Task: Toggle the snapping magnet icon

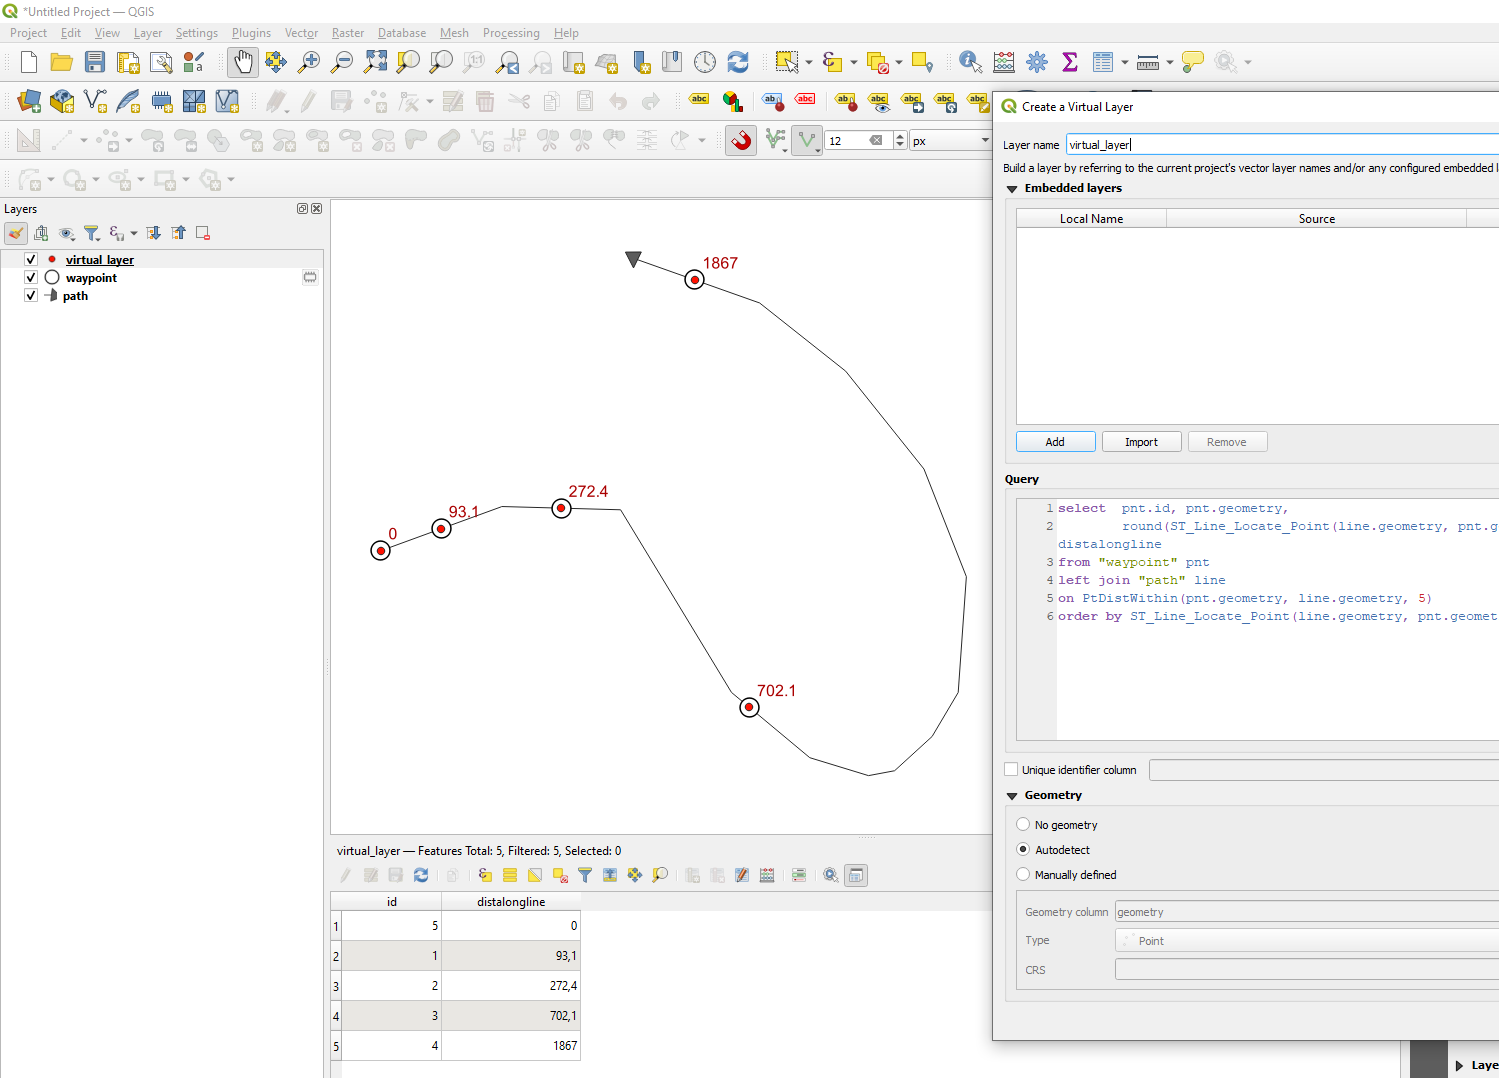Action: coord(741,140)
